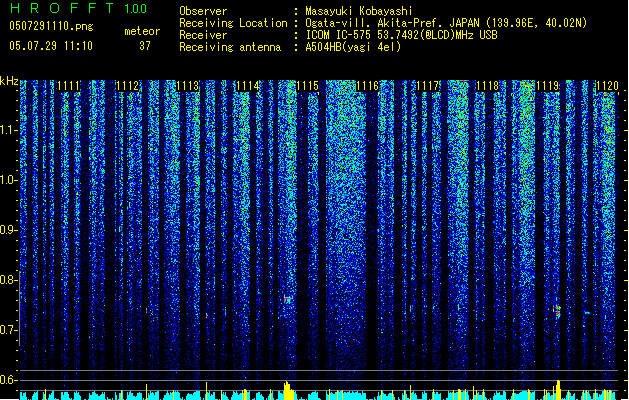Click the 1.1 frequency axis tick
Image resolution: width=629 pixels, height=400 pixels.
pyautogui.click(x=8, y=130)
